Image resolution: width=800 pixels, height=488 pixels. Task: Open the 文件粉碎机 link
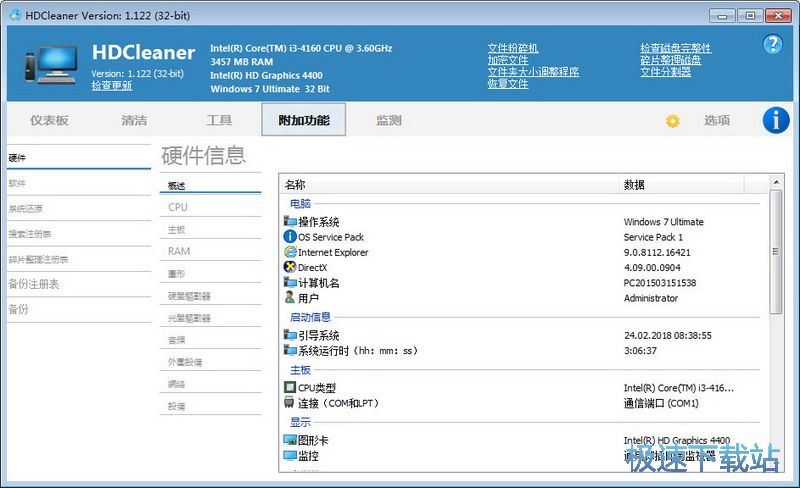click(513, 48)
